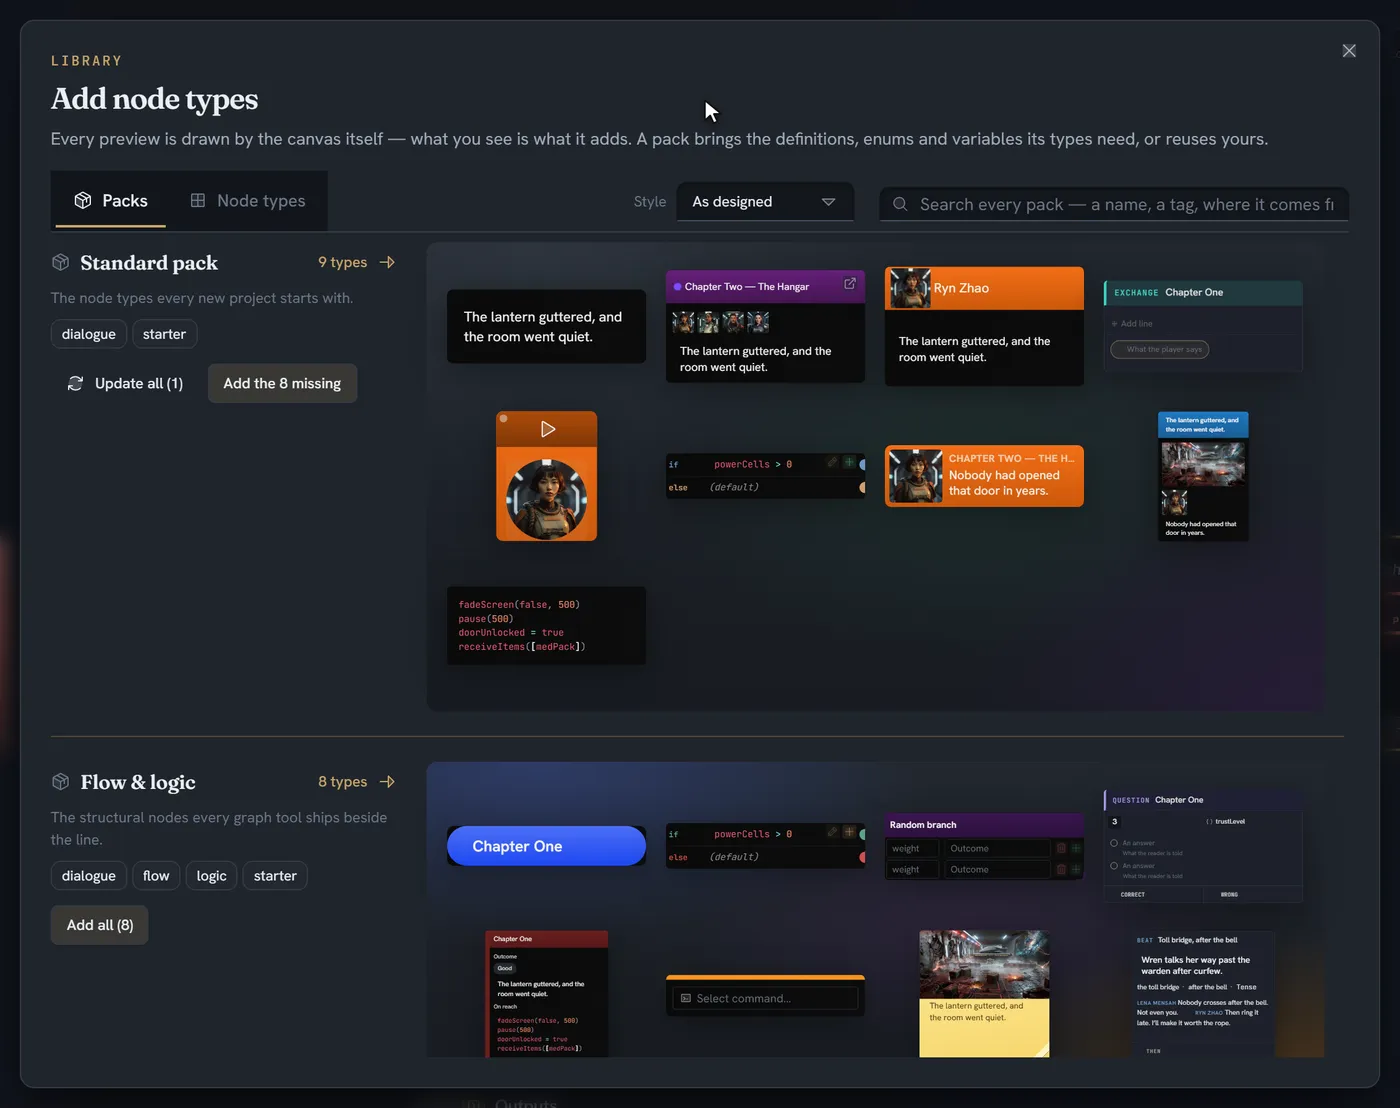Click the arrow icon next to 9 types
Image resolution: width=1400 pixels, height=1108 pixels.
click(x=388, y=262)
